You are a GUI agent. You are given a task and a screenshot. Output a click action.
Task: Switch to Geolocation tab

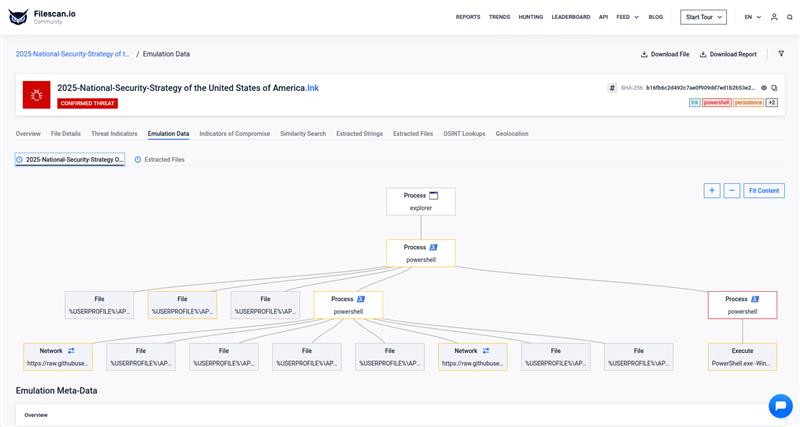[x=512, y=134]
